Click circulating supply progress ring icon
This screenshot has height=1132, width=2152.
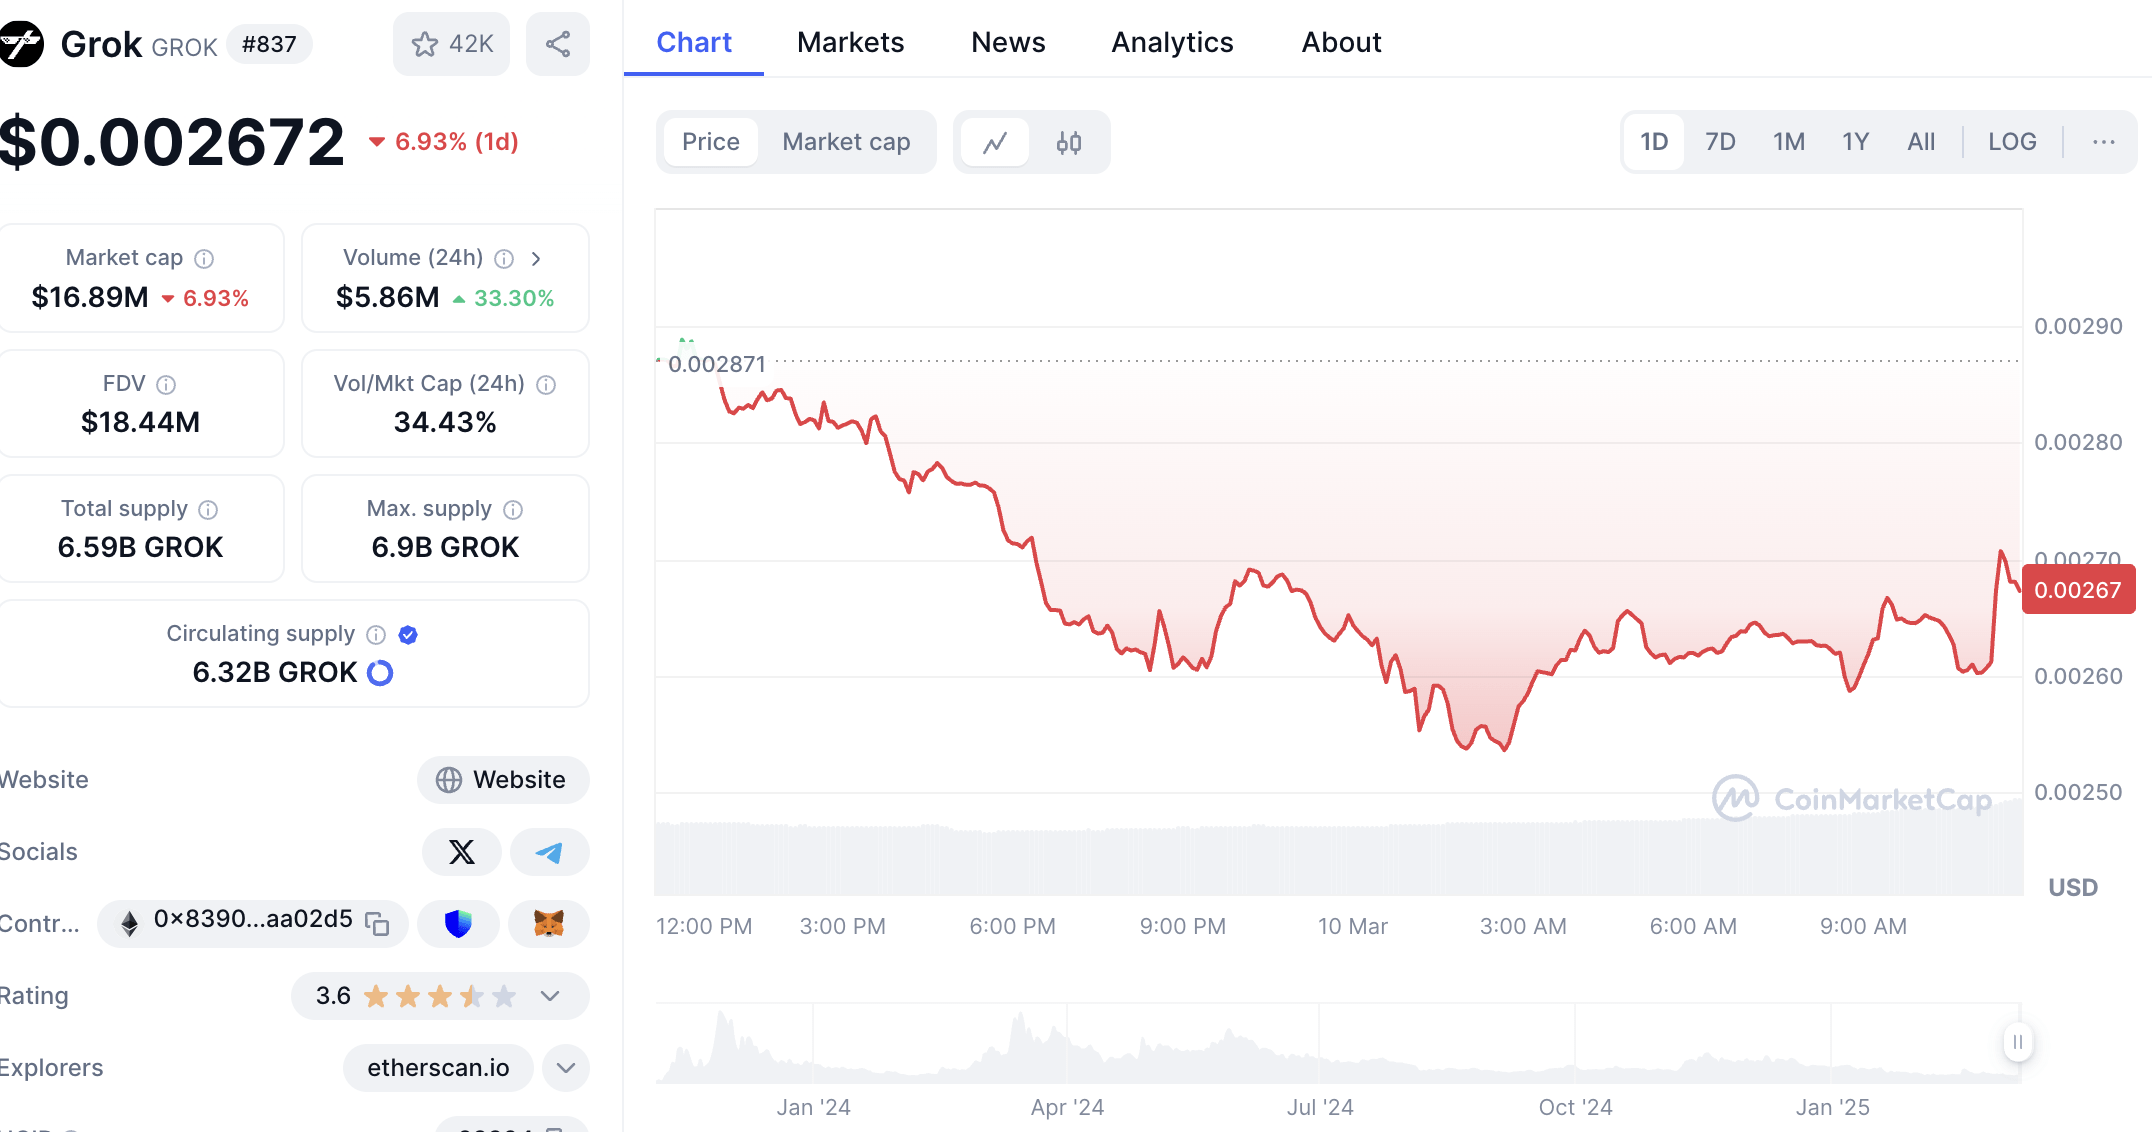[380, 673]
